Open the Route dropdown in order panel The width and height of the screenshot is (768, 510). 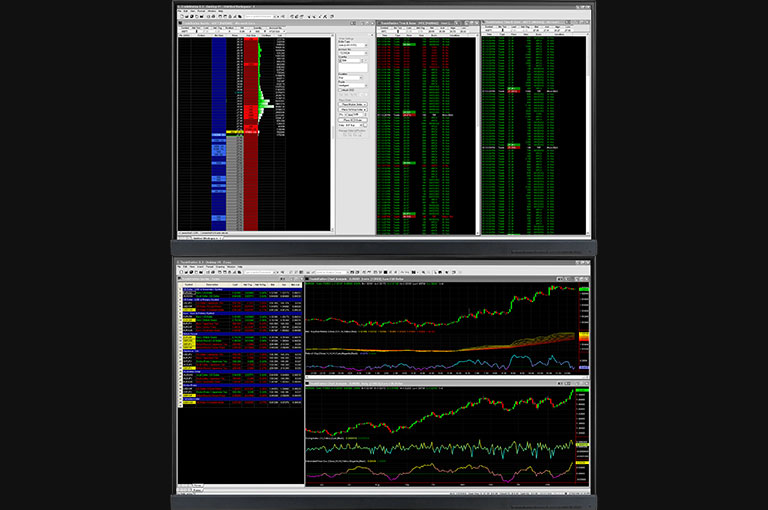click(x=353, y=85)
